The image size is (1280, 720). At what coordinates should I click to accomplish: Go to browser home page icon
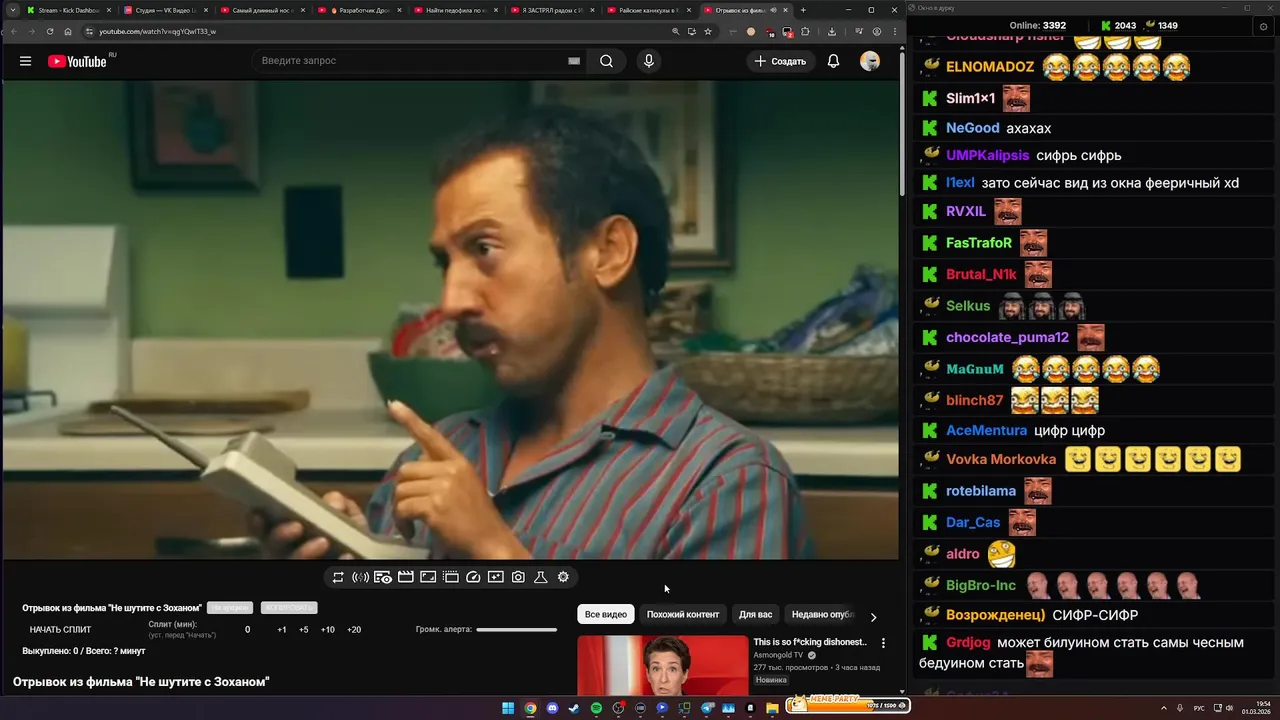(68, 31)
